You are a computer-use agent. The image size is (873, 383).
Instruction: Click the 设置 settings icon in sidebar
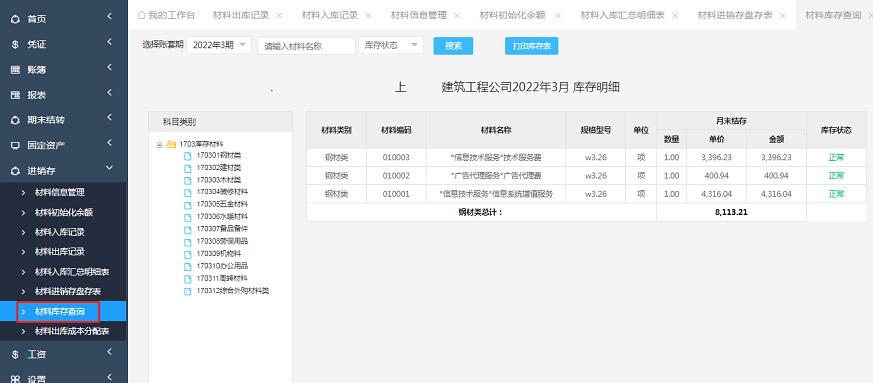(16, 379)
